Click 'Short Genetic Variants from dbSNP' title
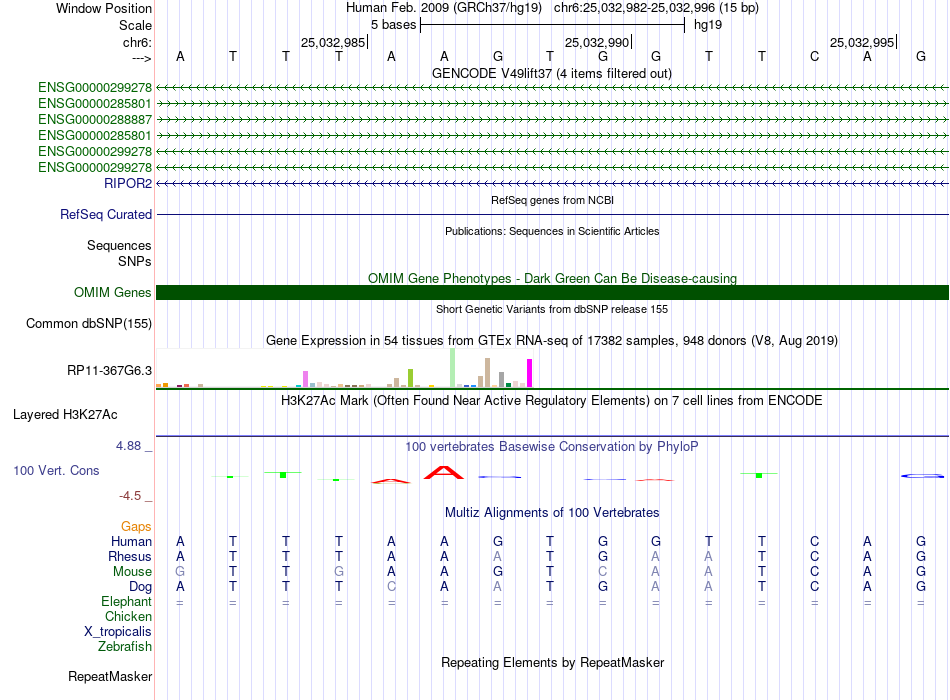 tap(552, 309)
